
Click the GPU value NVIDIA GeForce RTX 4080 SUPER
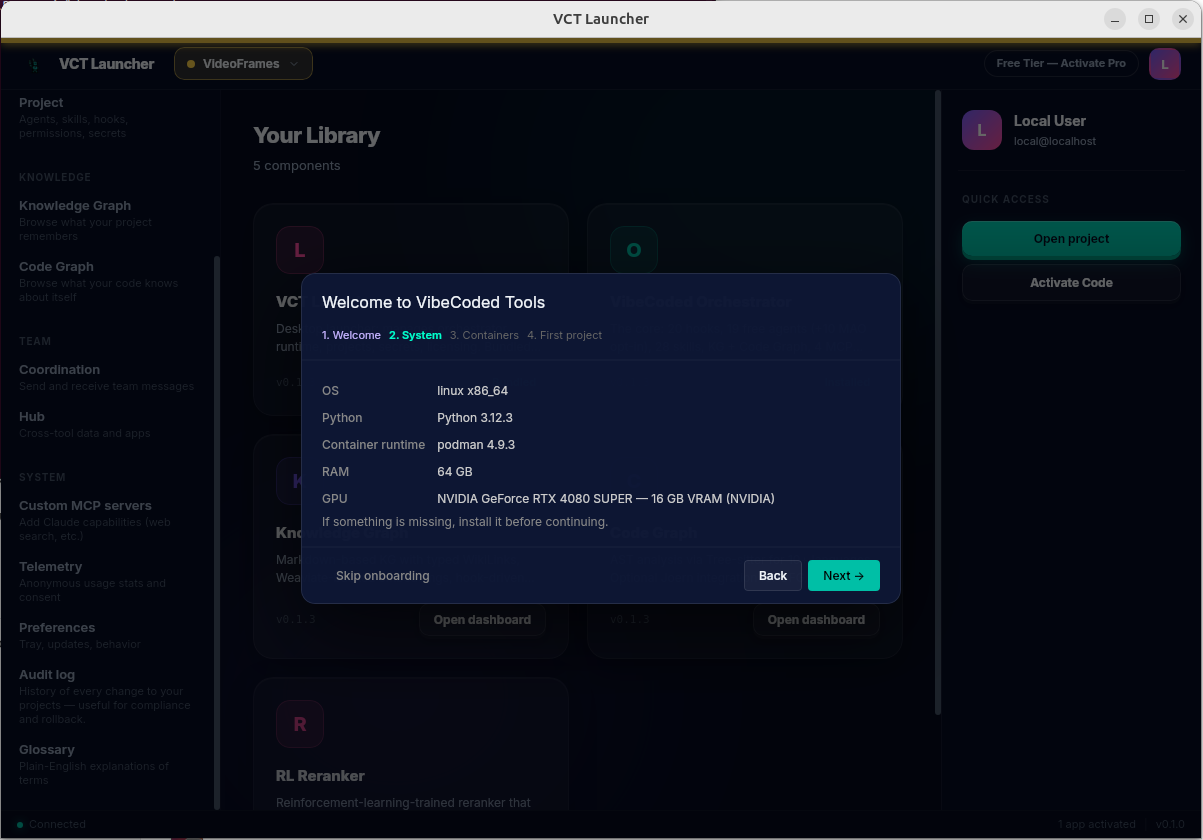606,499
